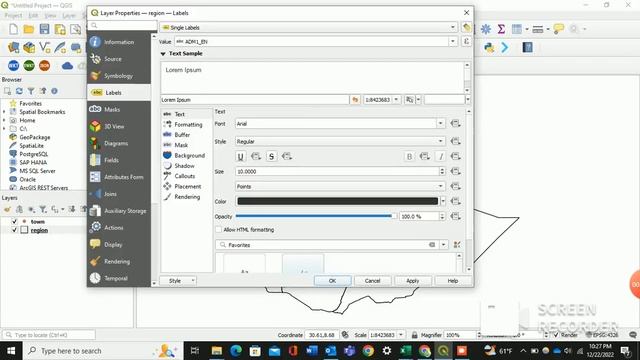Screen dimensions: 640x360
Task: Open data-defined override for Size
Action: 456,171
